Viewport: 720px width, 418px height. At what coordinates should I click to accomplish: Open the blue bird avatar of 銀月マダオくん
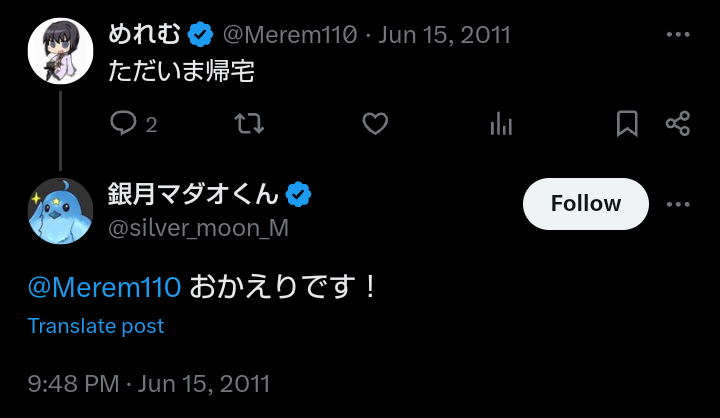tap(60, 211)
